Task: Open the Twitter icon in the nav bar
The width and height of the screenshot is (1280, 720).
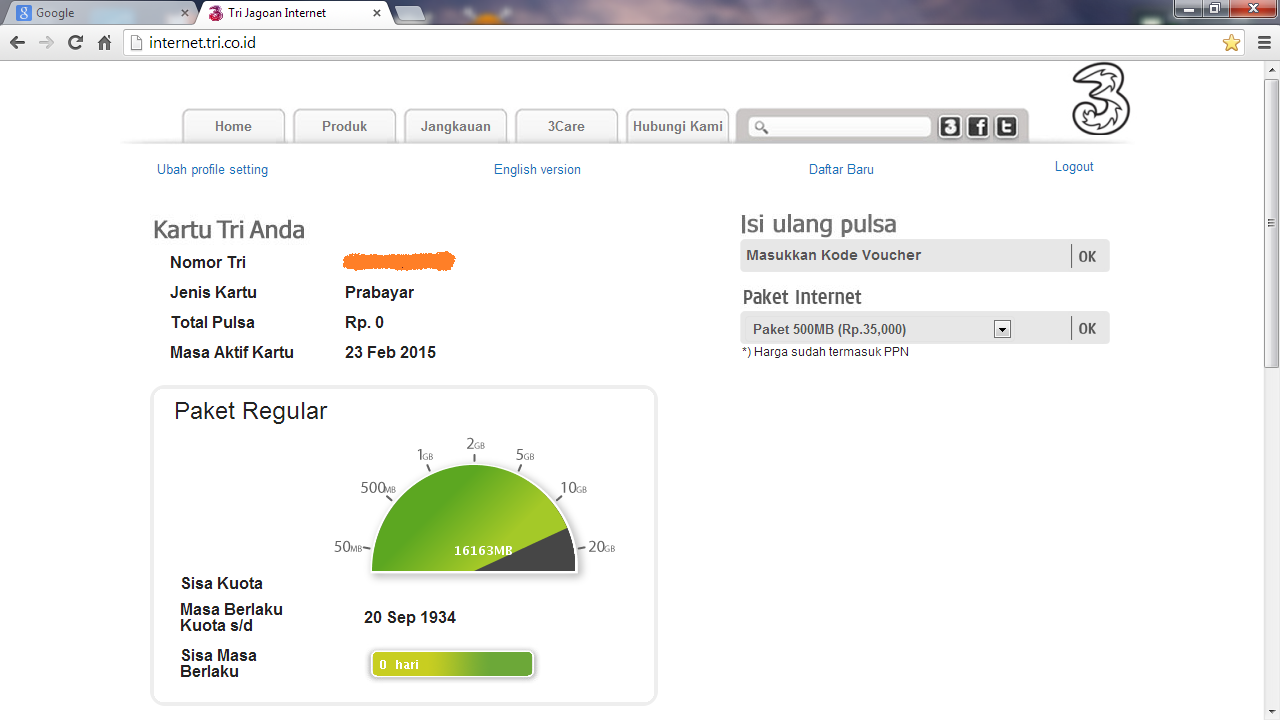Action: coord(1006,127)
